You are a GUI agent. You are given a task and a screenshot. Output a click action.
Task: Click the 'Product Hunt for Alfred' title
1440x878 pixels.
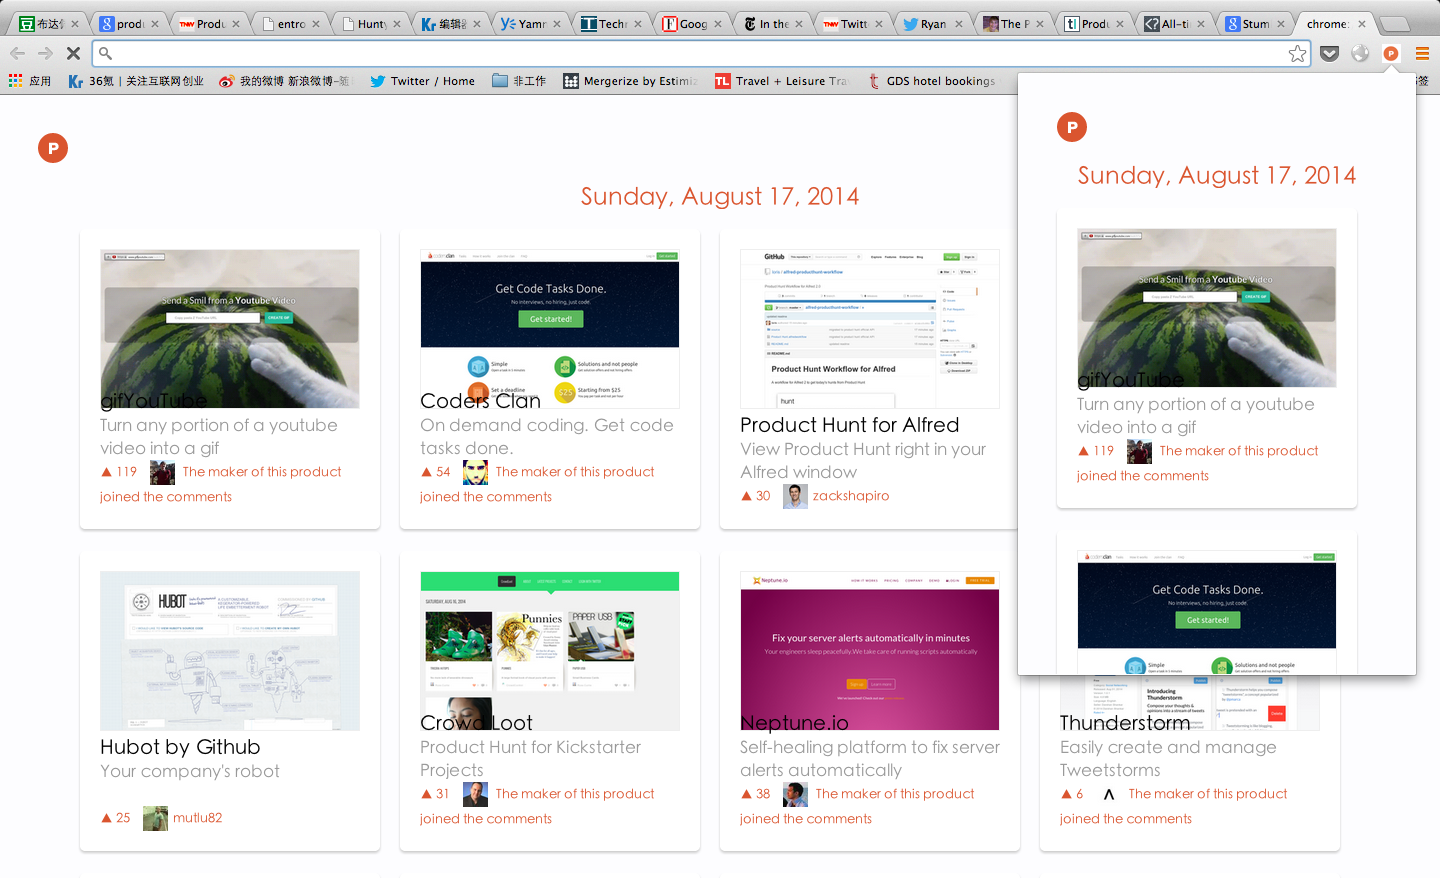coord(850,425)
